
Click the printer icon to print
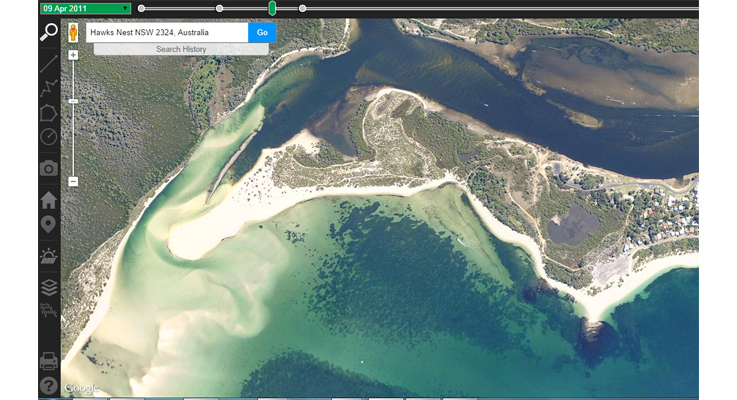[49, 361]
